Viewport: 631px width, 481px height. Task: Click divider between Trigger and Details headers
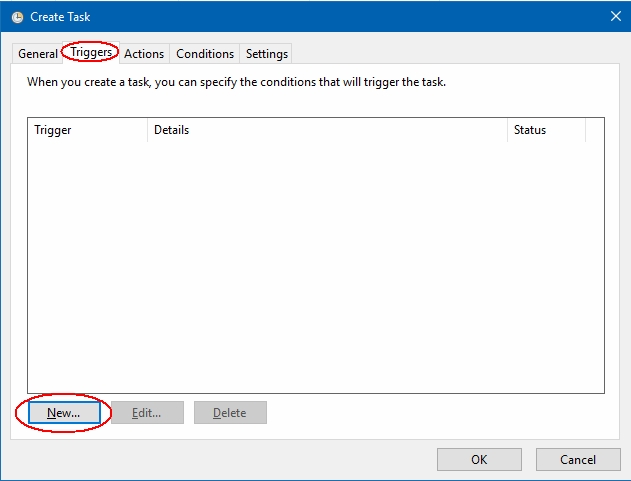(x=148, y=130)
